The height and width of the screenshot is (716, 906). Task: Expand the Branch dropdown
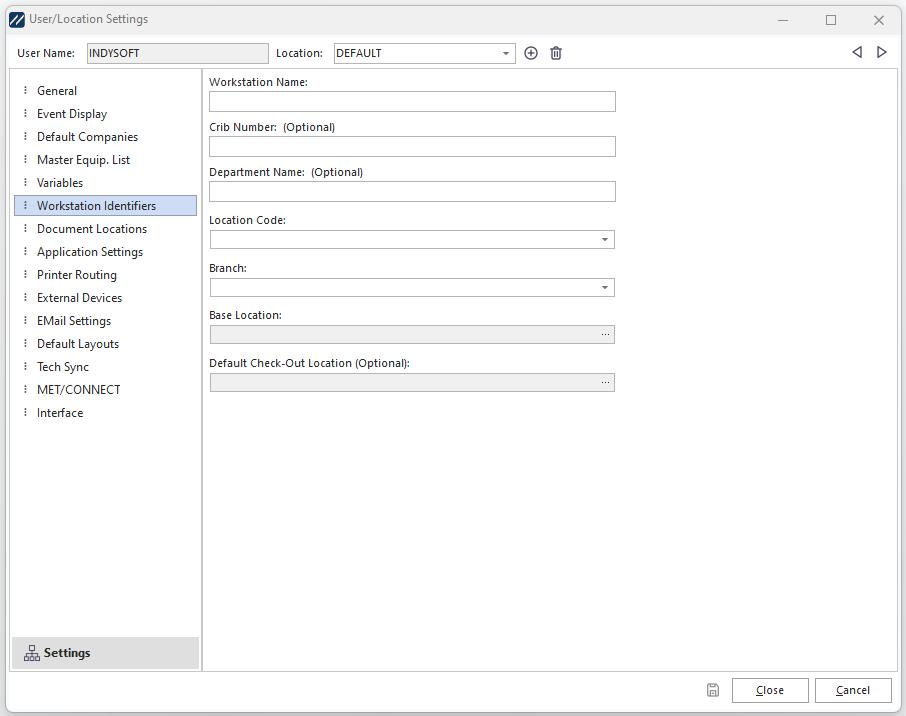pyautogui.click(x=605, y=287)
